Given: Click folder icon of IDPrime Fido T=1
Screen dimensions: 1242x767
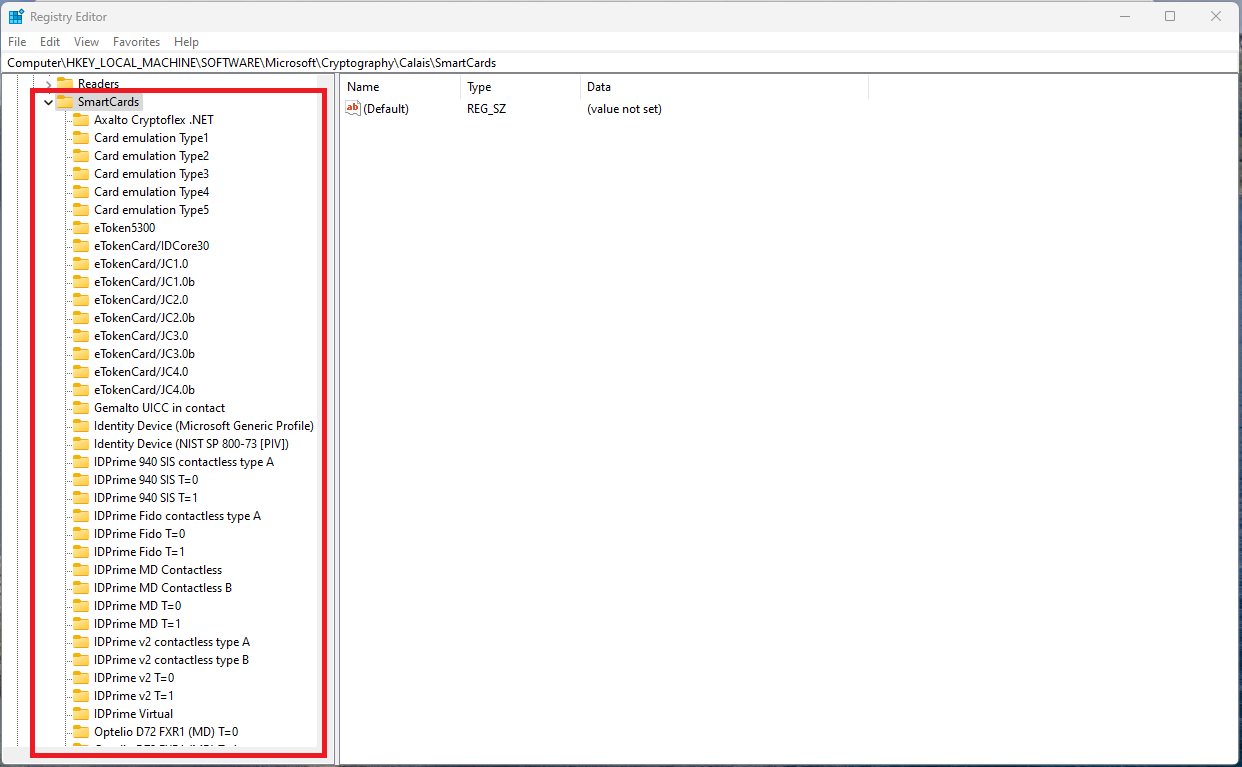Looking at the screenshot, I should pyautogui.click(x=81, y=552).
